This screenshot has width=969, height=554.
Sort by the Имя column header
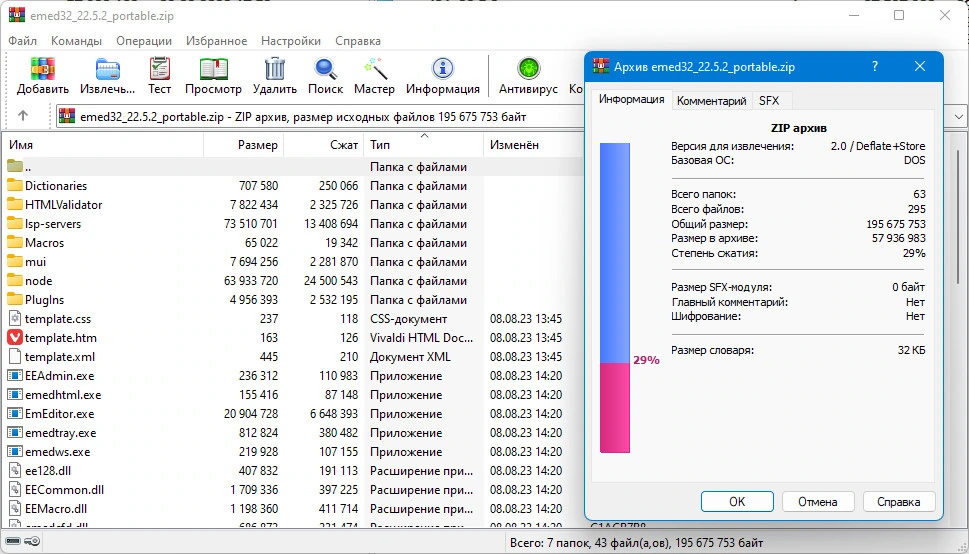[x=103, y=145]
